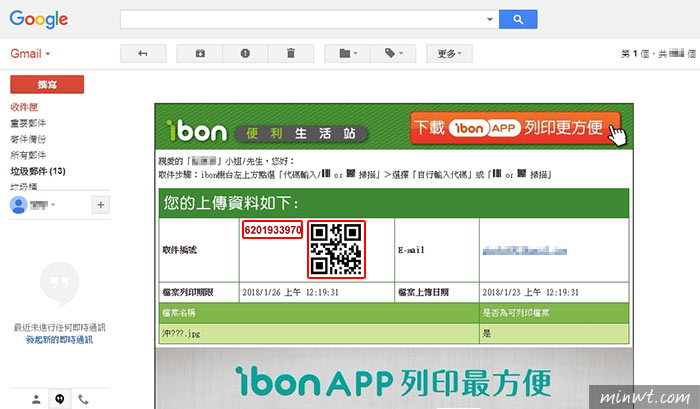Open 垃圾郵件 (13) spam folder

coord(38,171)
